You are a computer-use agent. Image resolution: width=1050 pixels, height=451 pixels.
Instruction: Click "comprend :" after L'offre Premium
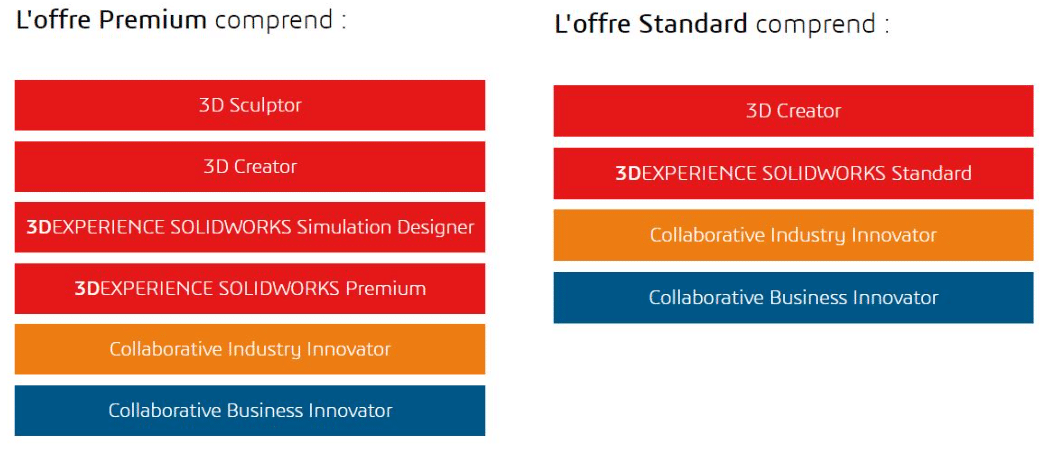(x=280, y=21)
